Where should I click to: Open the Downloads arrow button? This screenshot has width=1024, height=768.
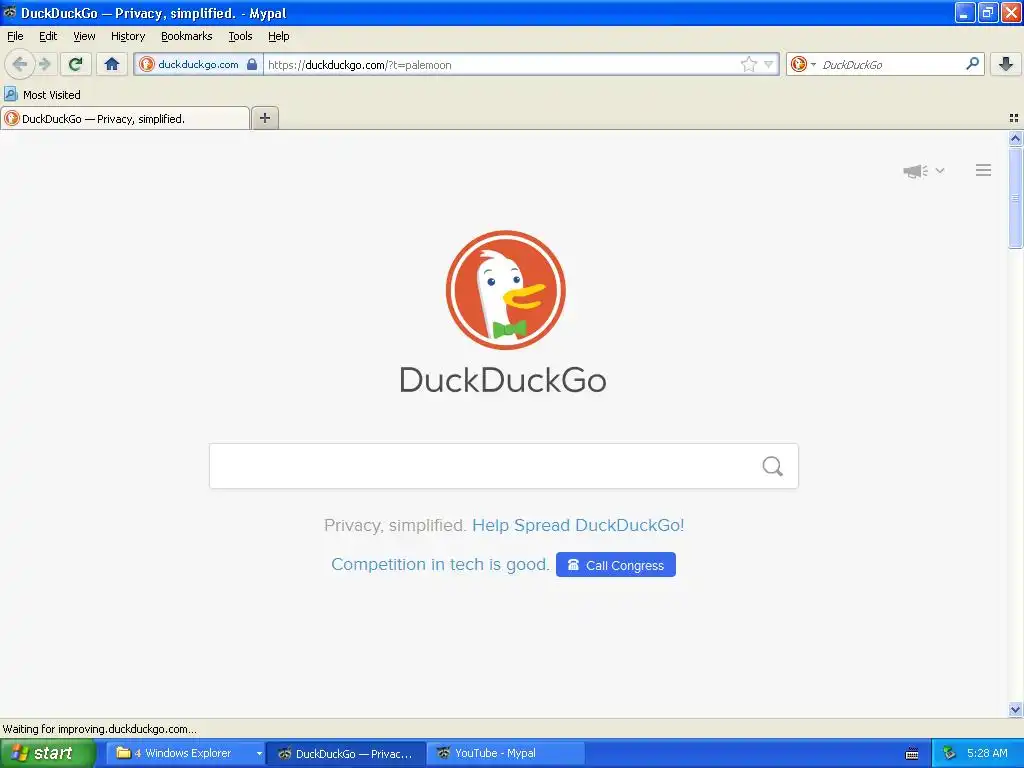pos(1006,64)
